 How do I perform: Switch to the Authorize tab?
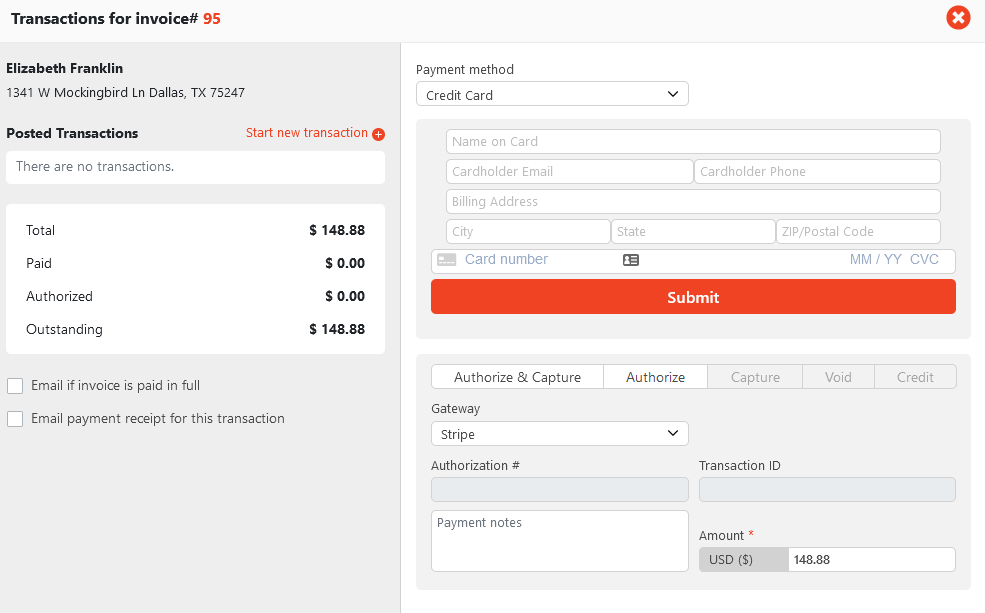tap(655, 377)
